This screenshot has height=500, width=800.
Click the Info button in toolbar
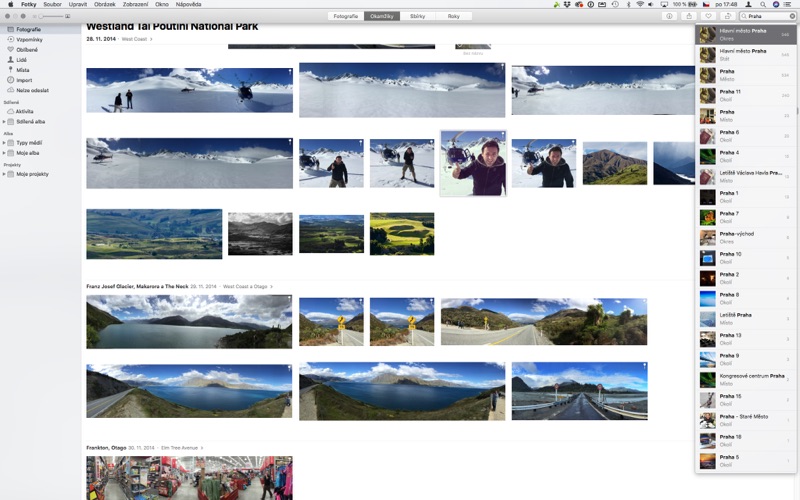669,16
